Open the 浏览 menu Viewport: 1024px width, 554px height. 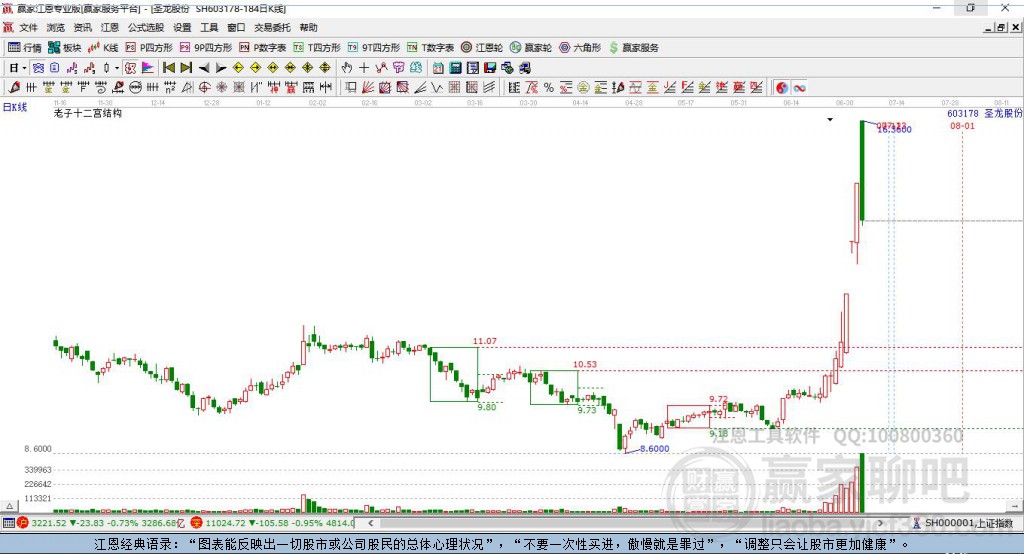(56, 27)
